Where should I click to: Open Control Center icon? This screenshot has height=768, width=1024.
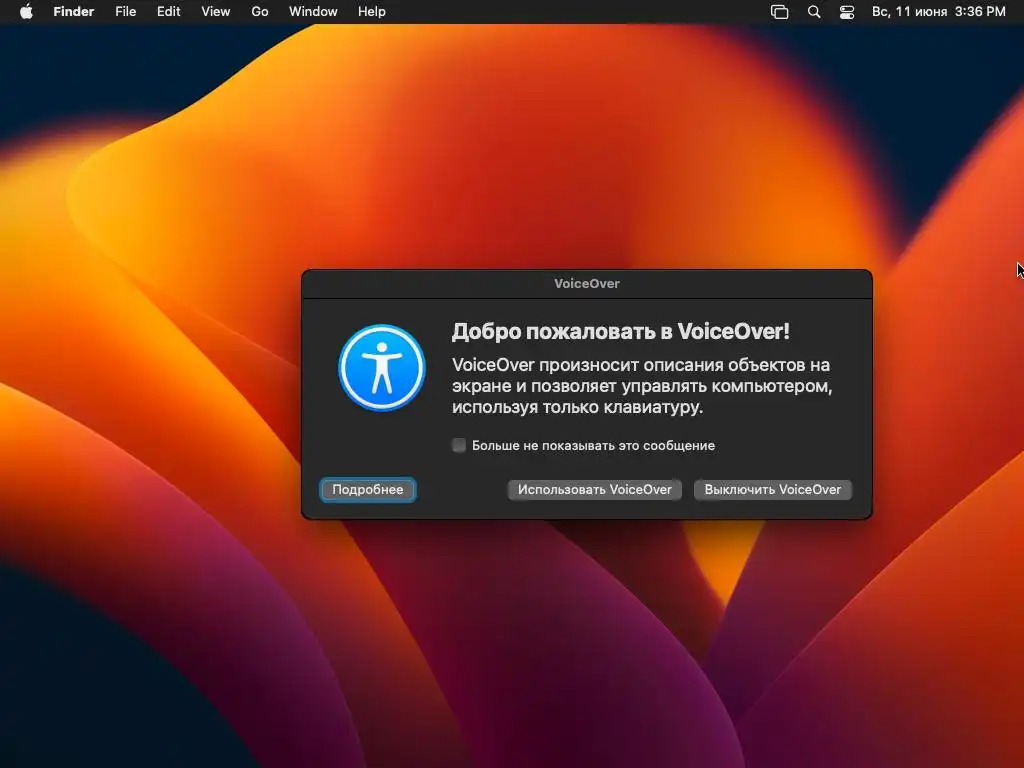847,12
